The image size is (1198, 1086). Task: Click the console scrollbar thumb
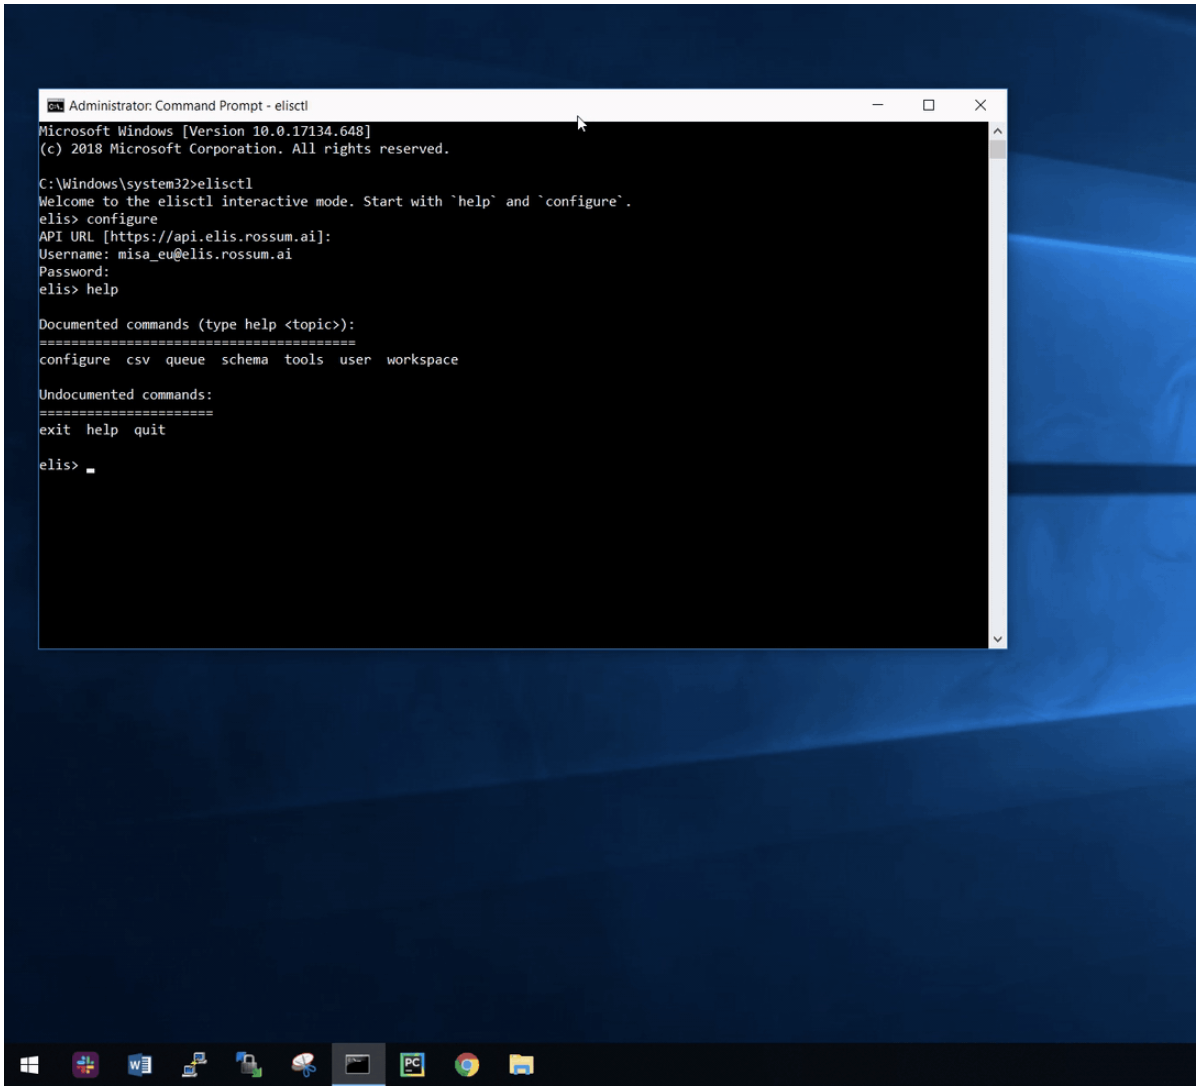997,150
